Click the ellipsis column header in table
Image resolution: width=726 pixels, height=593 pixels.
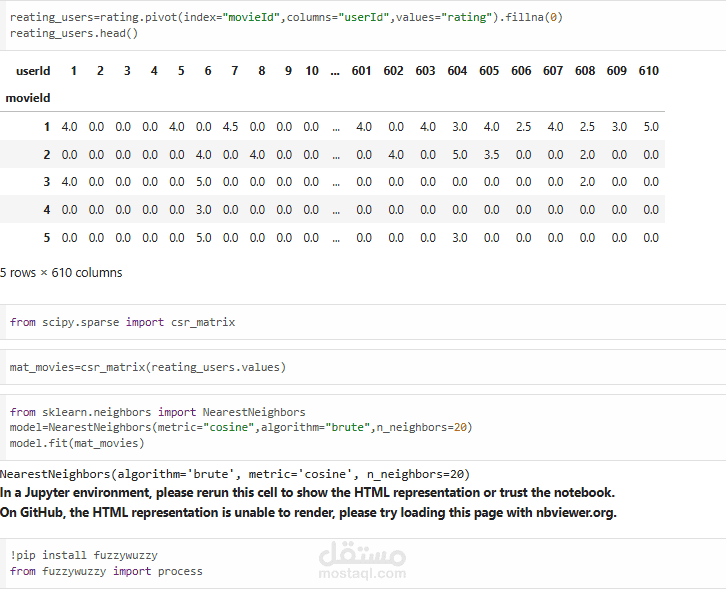click(x=335, y=72)
